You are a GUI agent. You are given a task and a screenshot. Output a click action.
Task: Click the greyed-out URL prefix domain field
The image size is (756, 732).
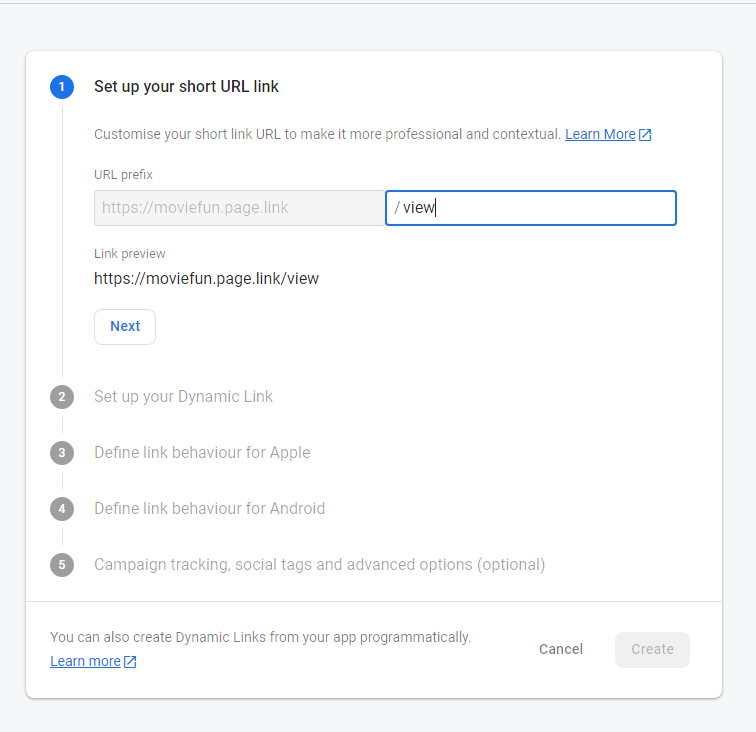tap(239, 208)
